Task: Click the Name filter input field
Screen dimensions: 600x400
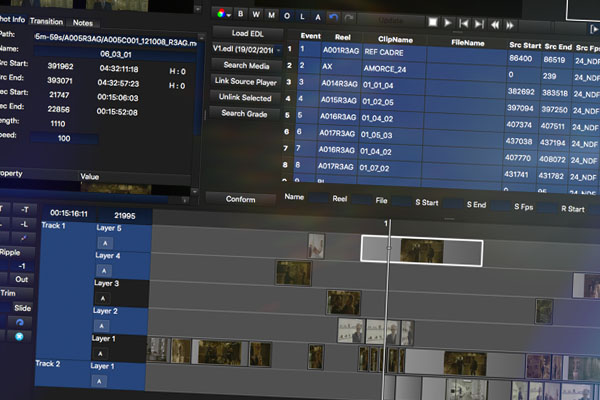Action: 318,198
